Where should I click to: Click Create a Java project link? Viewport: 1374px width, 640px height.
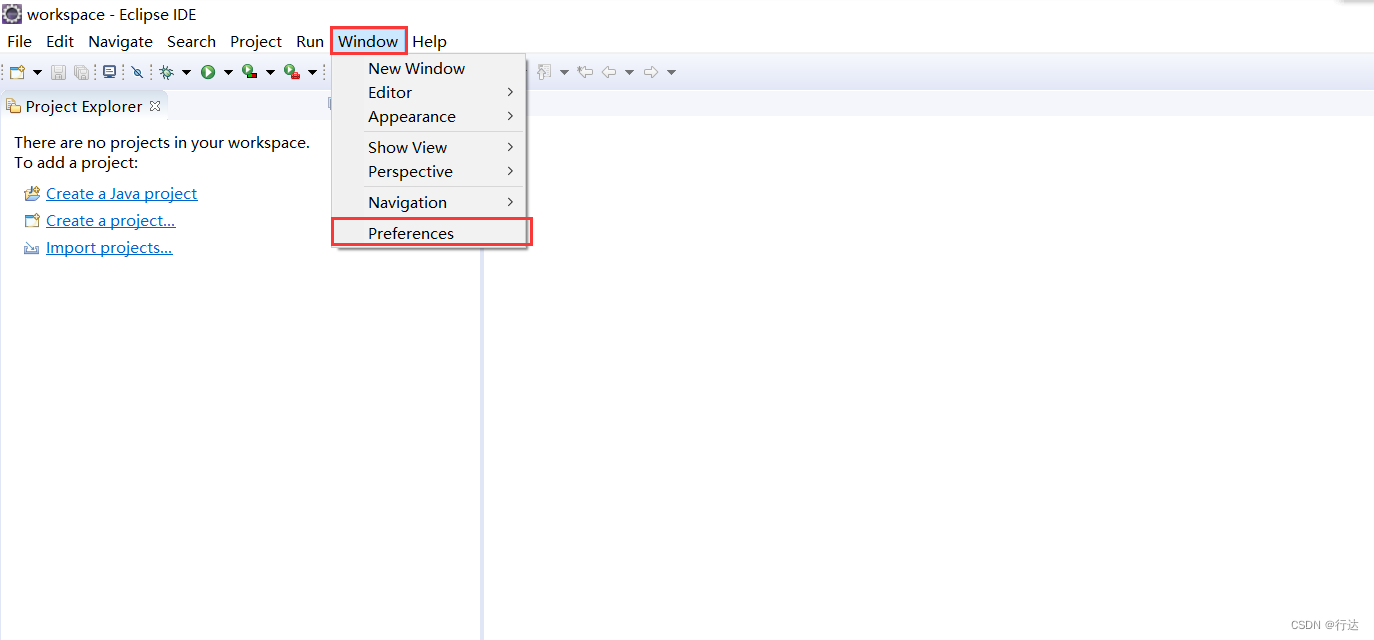[x=122, y=193]
